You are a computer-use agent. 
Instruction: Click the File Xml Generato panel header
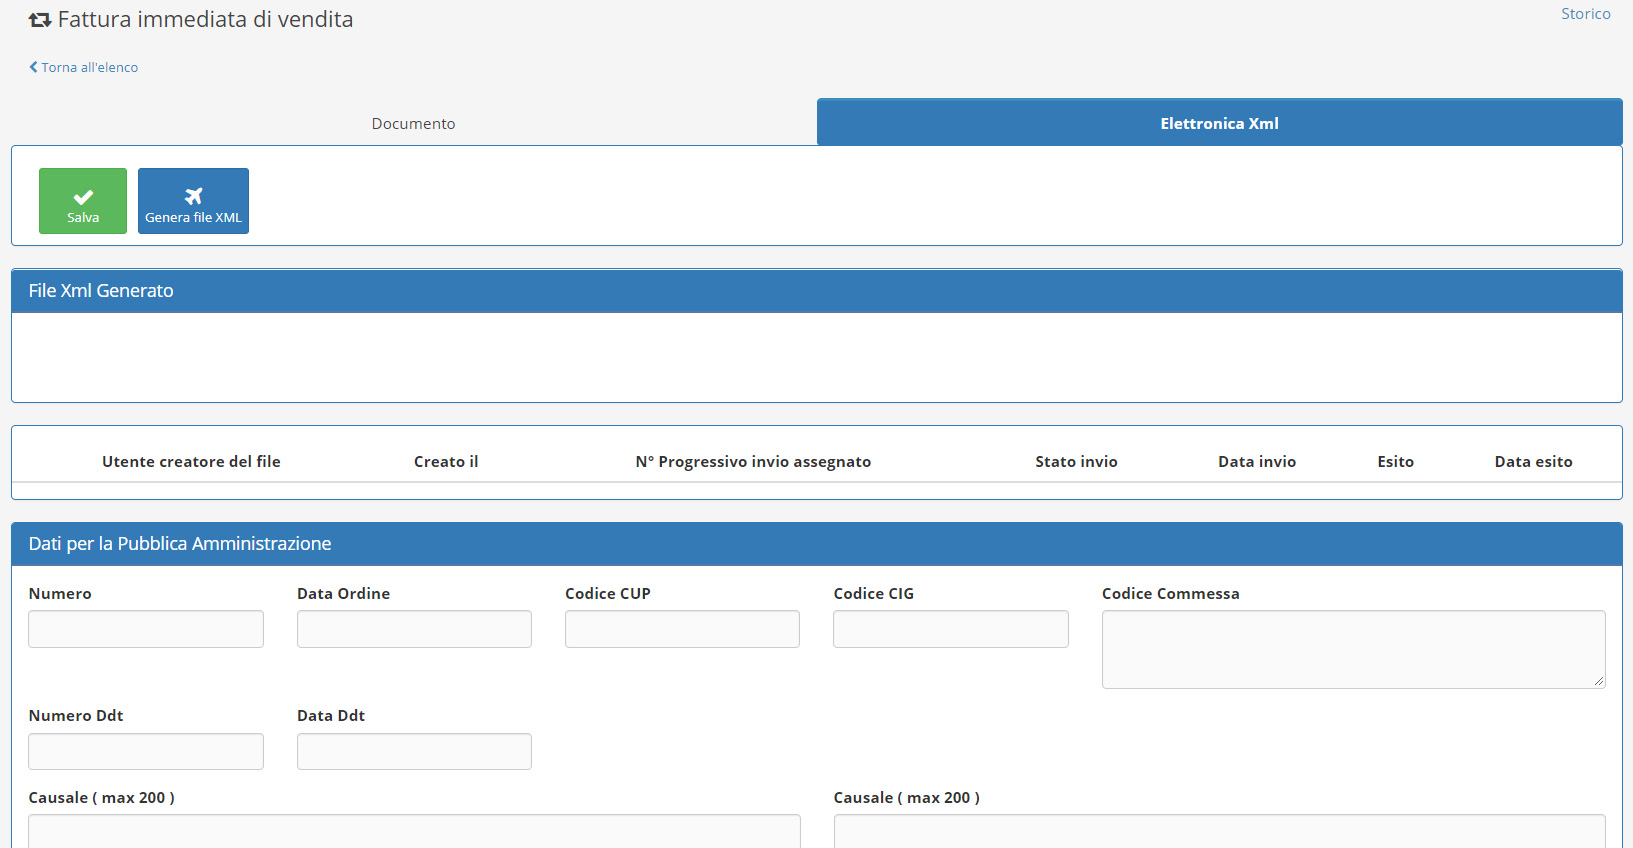point(816,291)
